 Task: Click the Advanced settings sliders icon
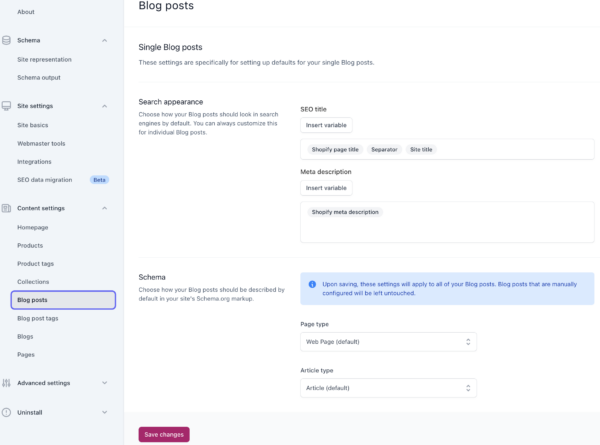point(7,382)
